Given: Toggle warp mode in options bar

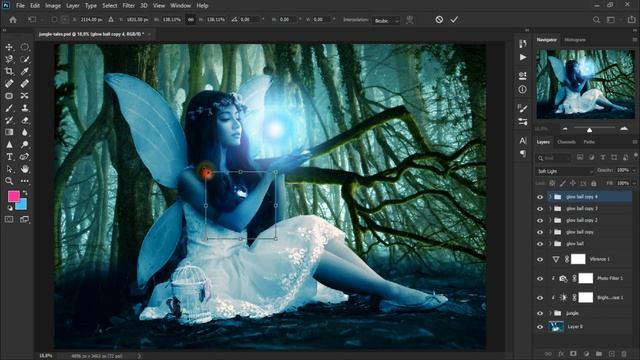Looking at the screenshot, I should [x=409, y=20].
